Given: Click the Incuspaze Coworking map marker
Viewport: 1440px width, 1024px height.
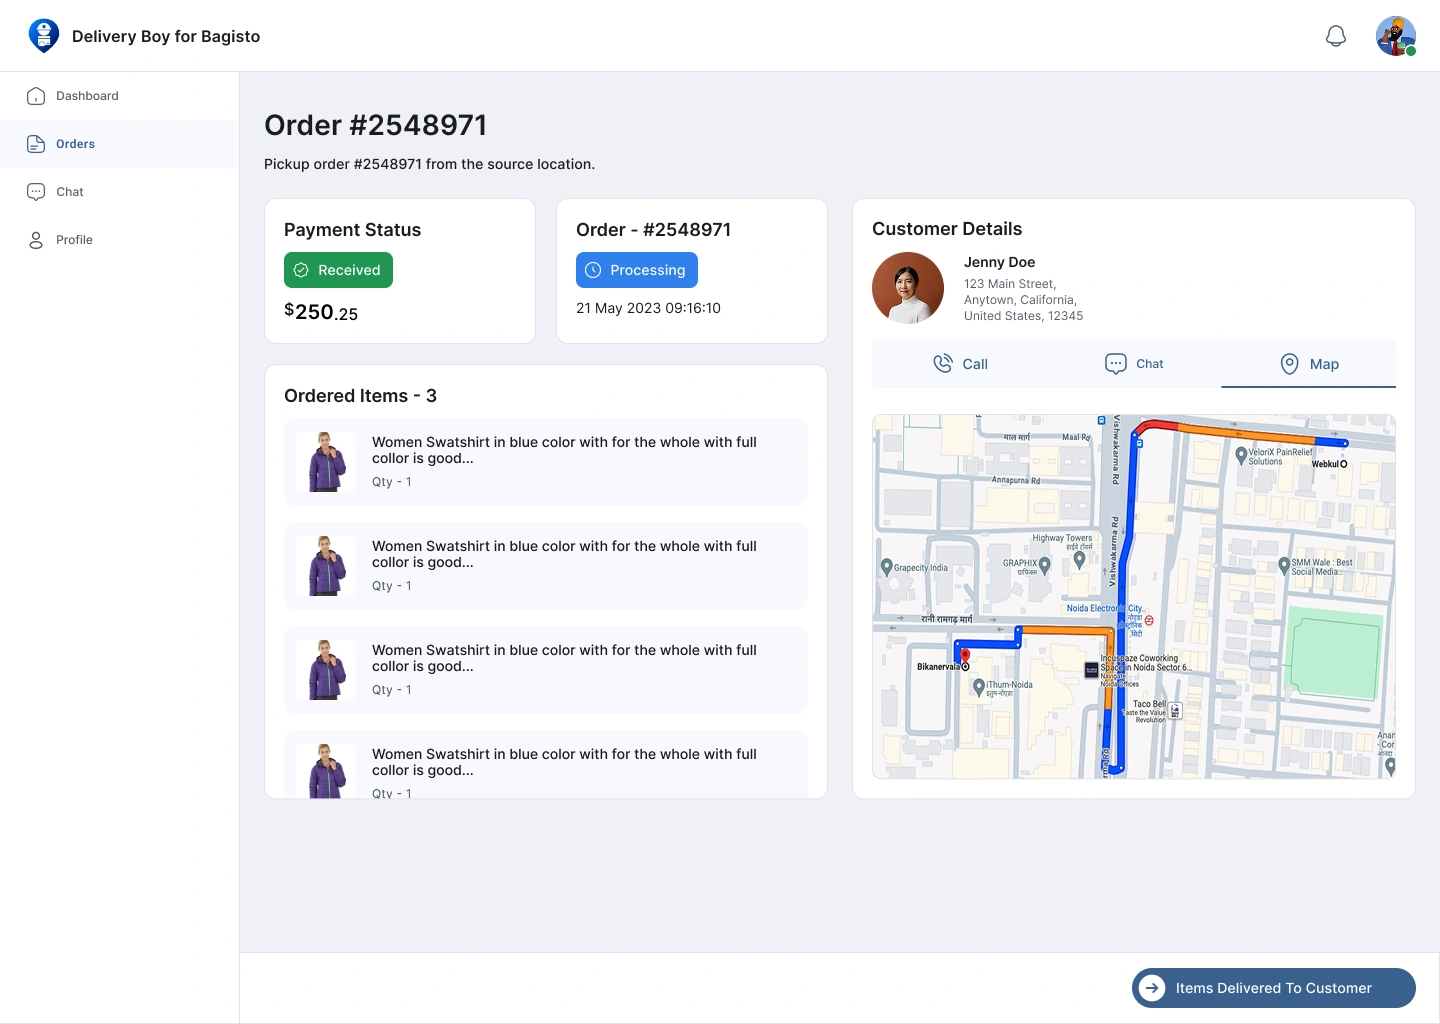Looking at the screenshot, I should click(x=1092, y=670).
